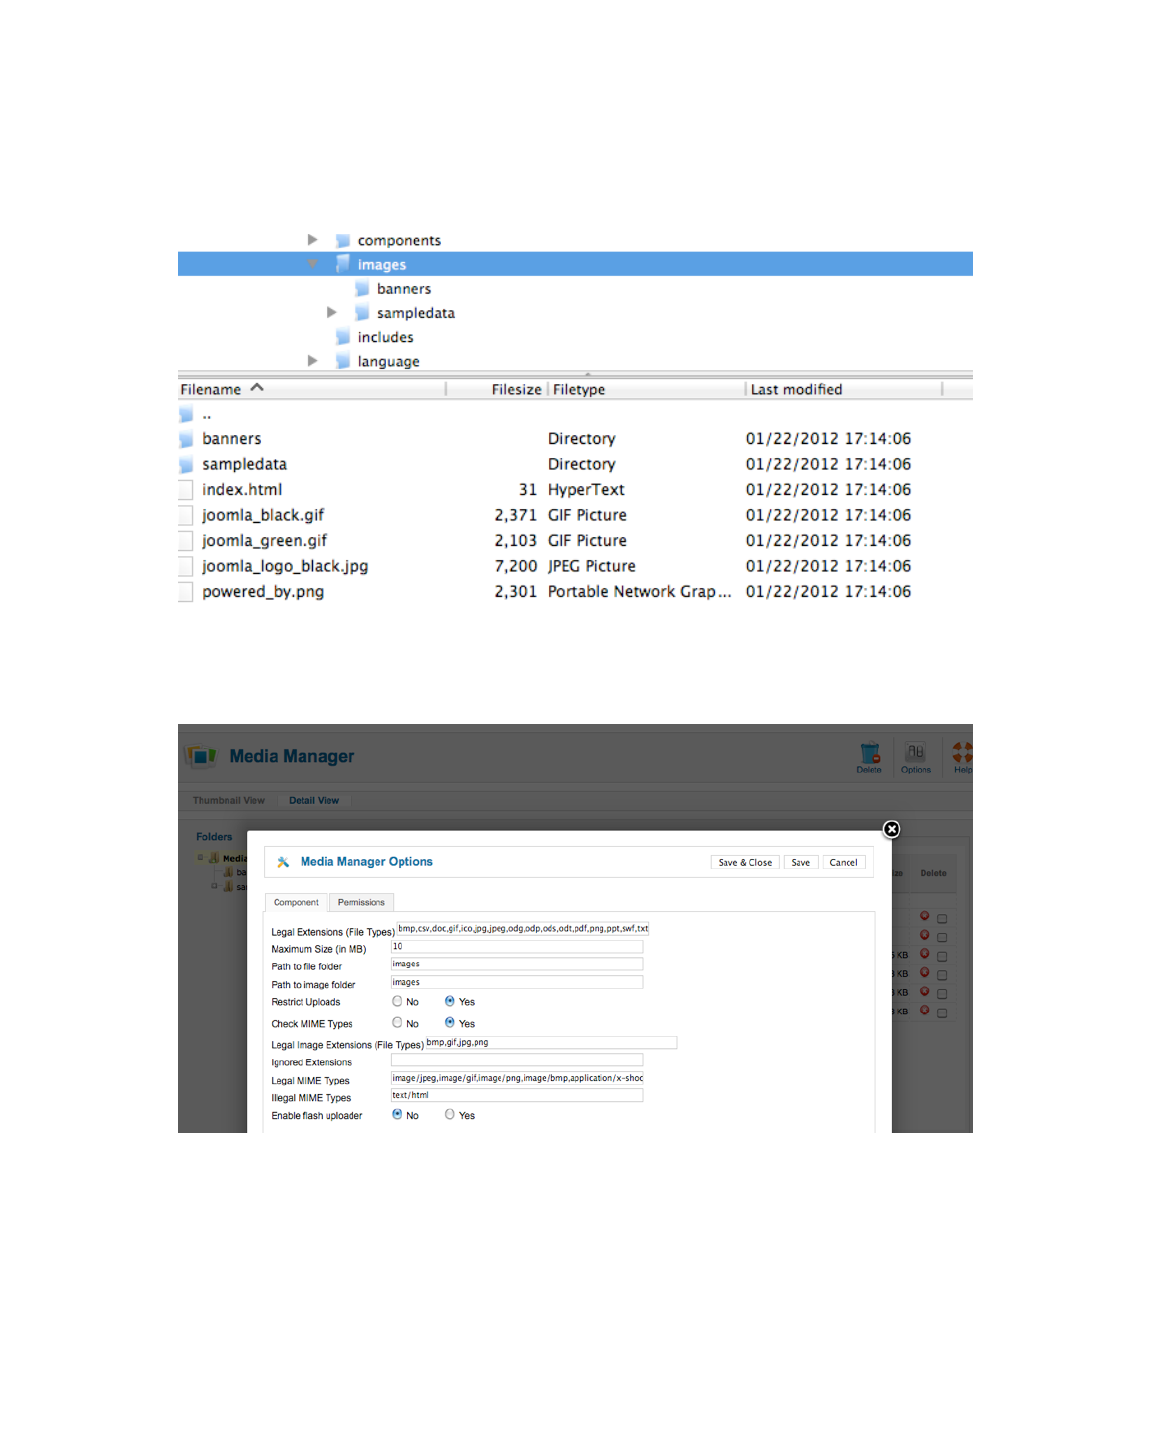Close the Media Manager Options dialog

[892, 829]
